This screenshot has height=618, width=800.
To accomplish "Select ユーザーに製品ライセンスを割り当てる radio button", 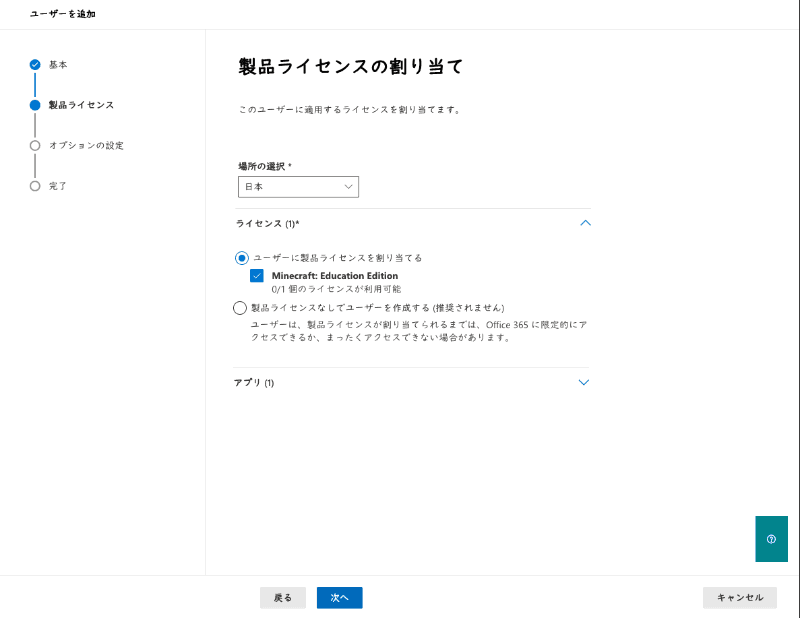I will [242, 257].
